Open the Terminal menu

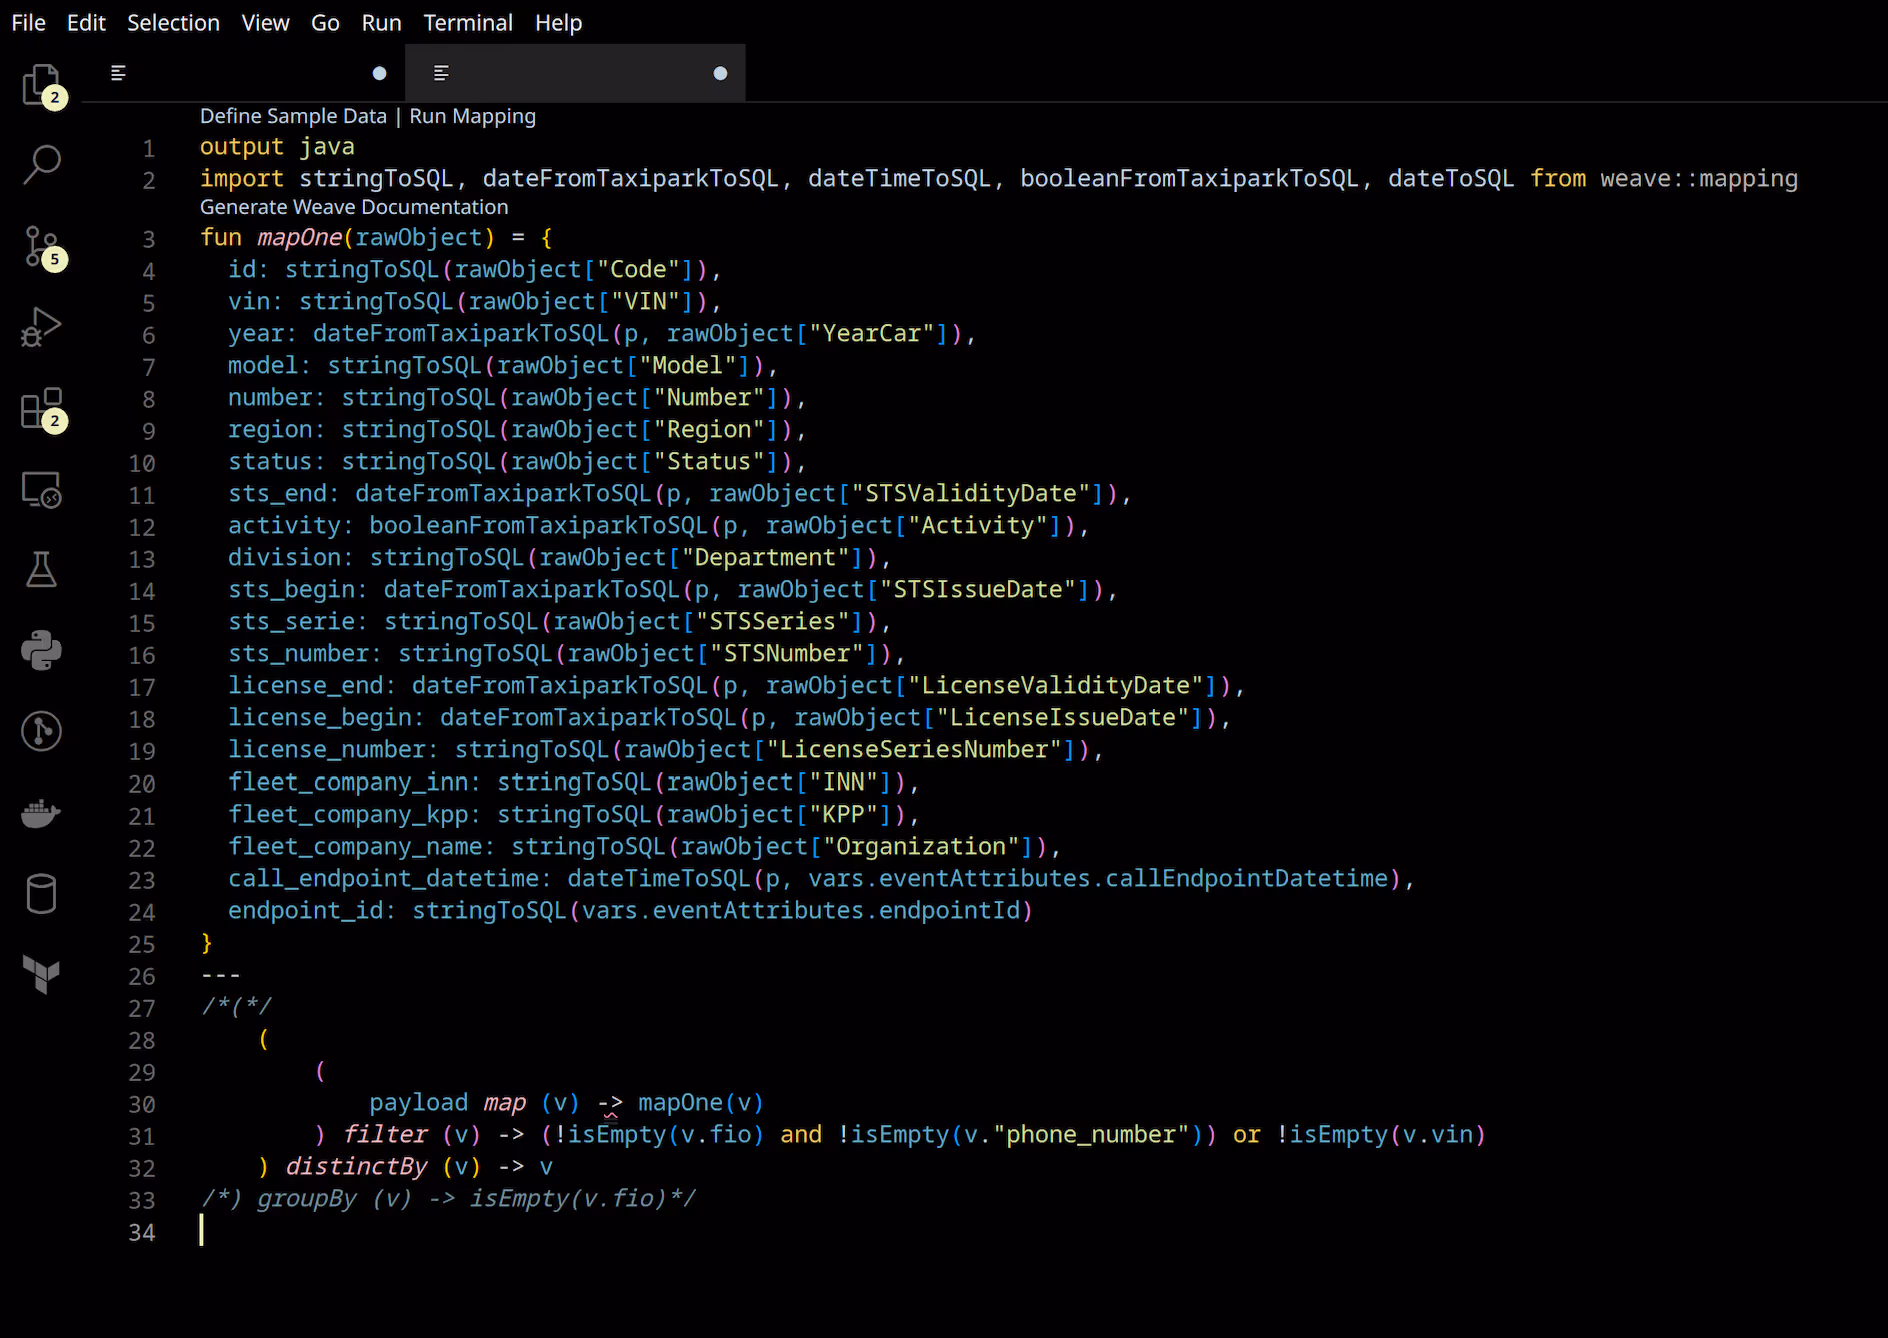tap(468, 22)
